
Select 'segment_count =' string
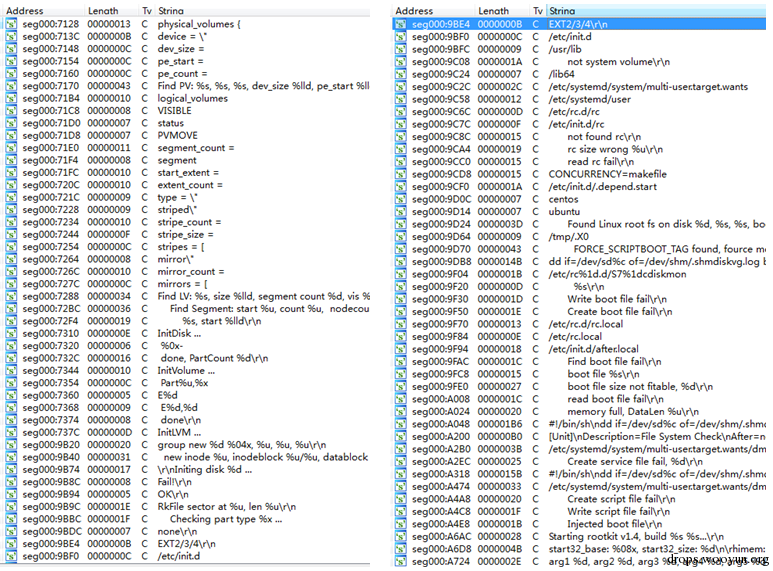coord(196,148)
